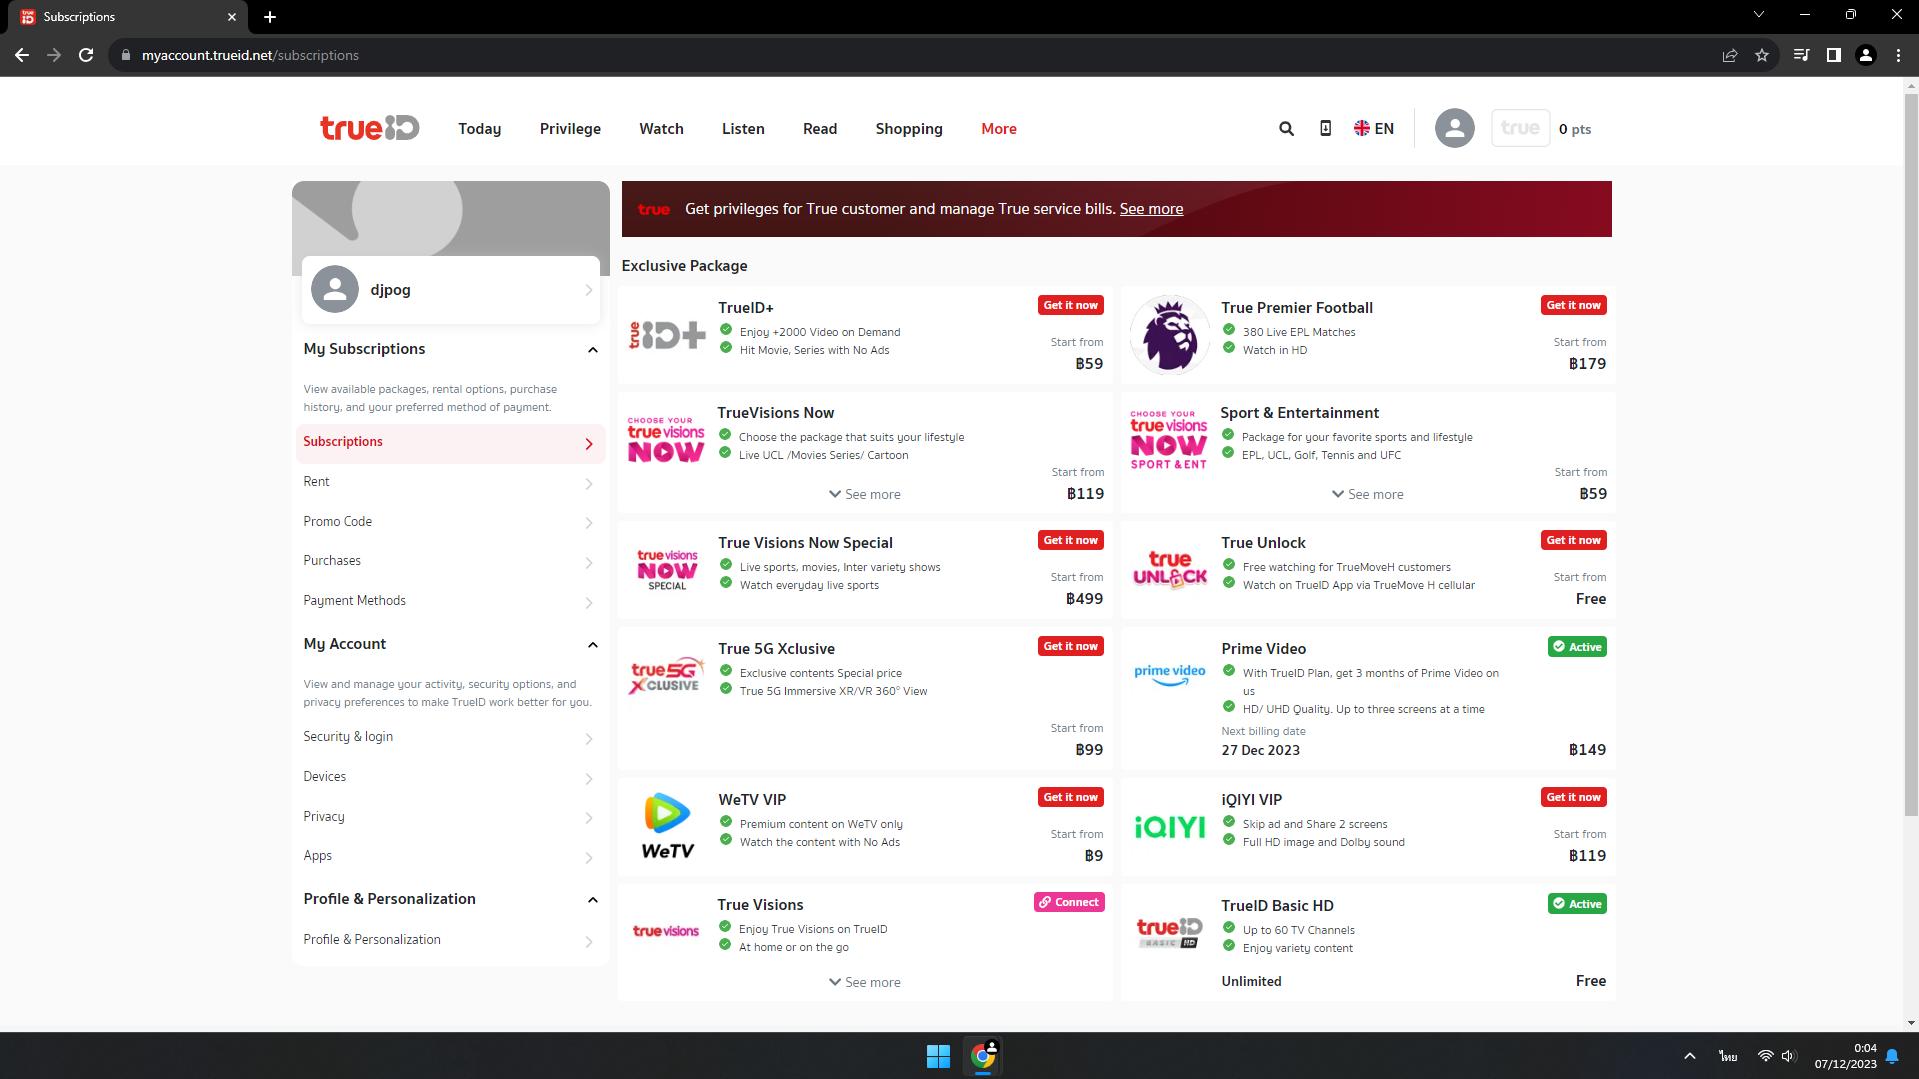Click the Sport & Ent package logo
The width and height of the screenshot is (1919, 1079).
[x=1169, y=440]
